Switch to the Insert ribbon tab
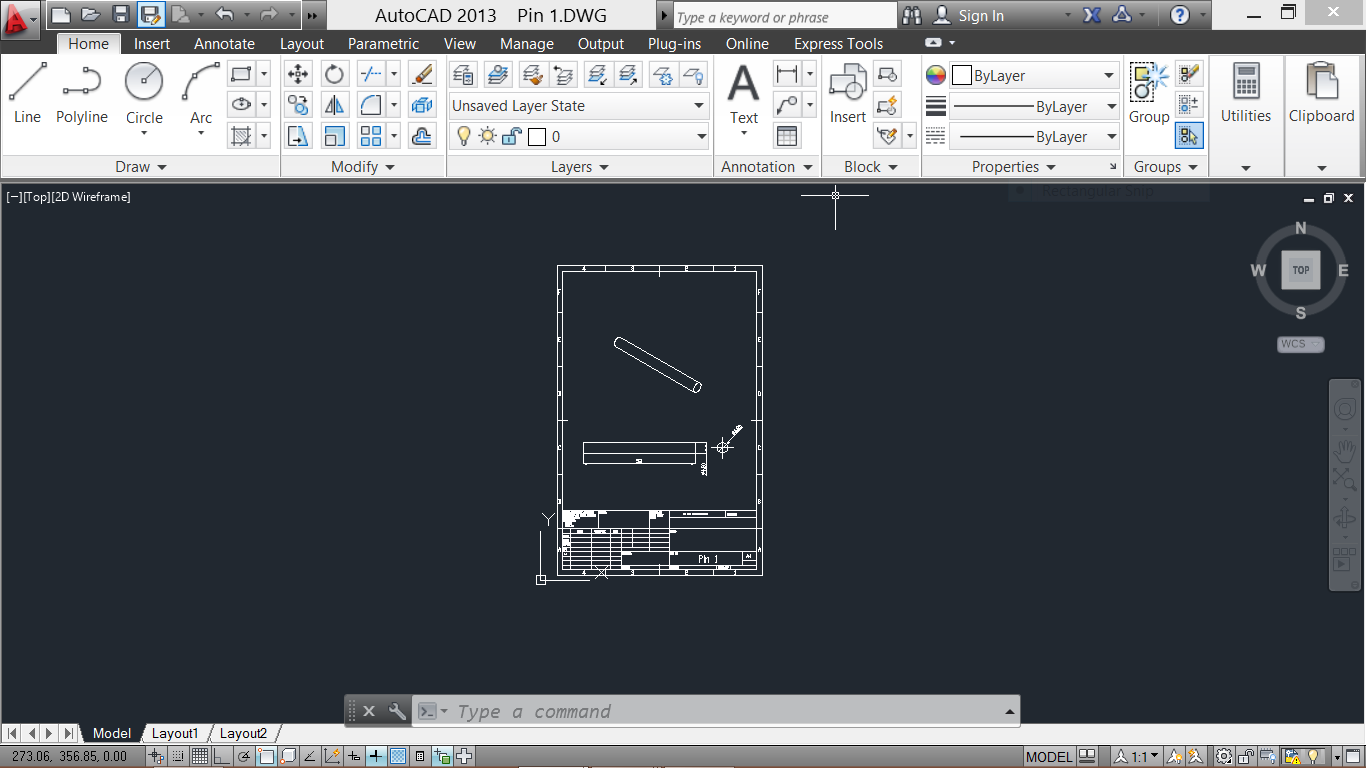This screenshot has width=1366, height=768. click(x=152, y=44)
